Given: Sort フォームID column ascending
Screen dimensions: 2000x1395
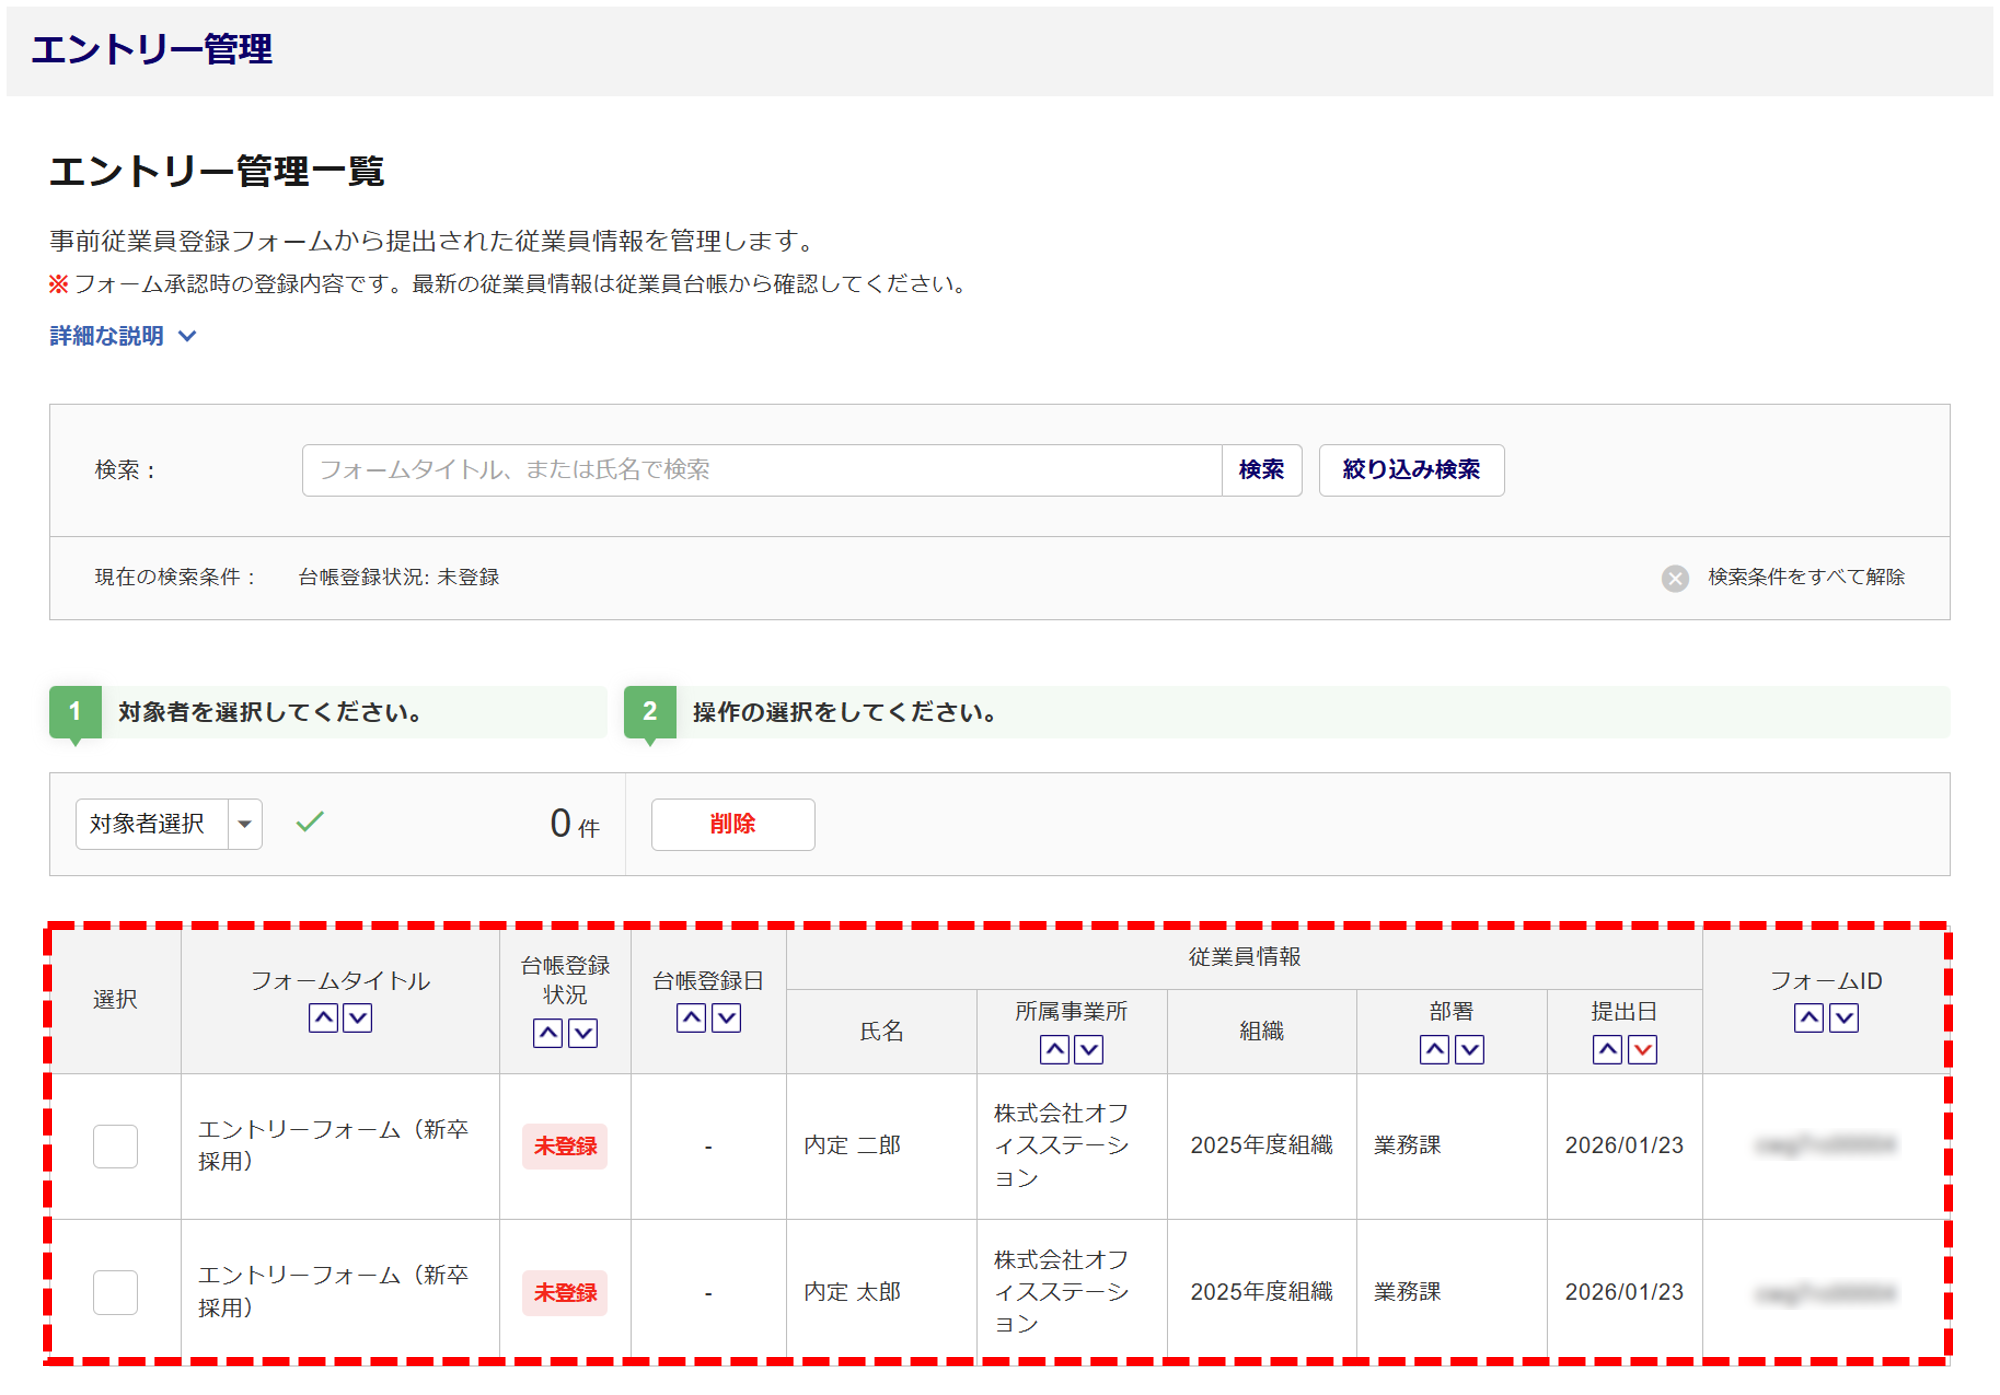Looking at the screenshot, I should pyautogui.click(x=1808, y=1018).
